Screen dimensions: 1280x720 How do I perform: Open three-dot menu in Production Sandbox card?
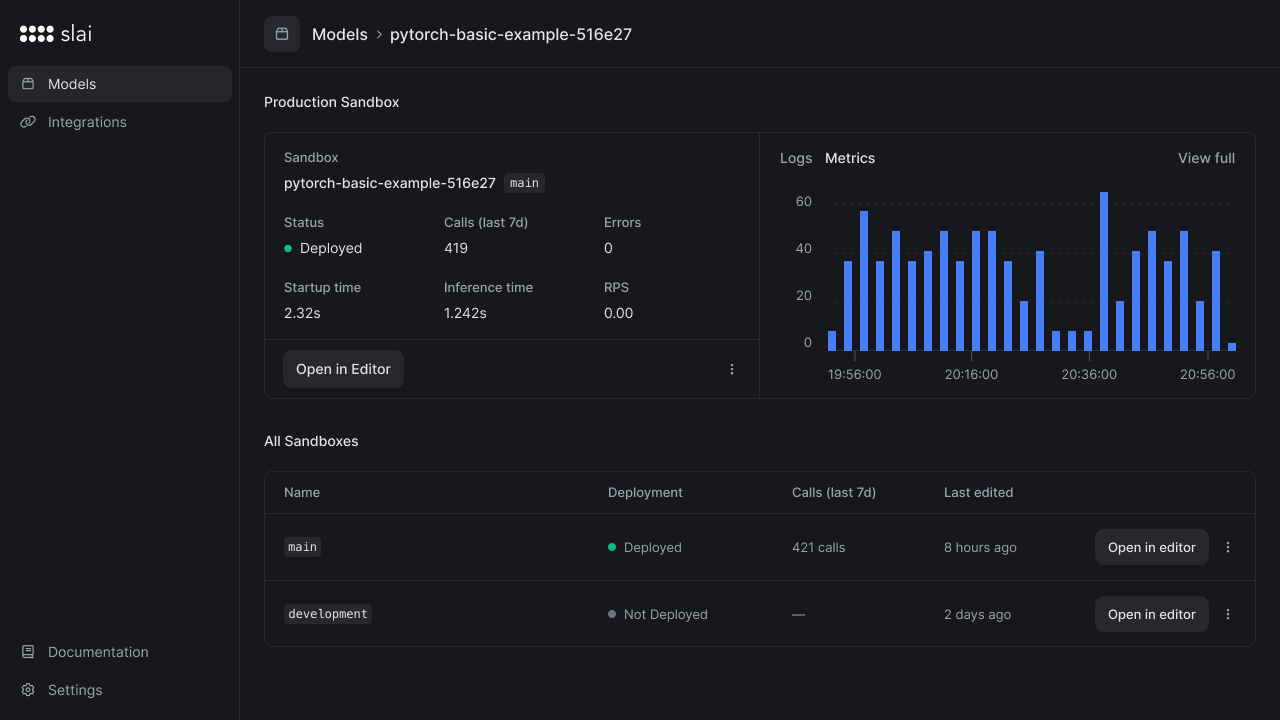(x=732, y=369)
